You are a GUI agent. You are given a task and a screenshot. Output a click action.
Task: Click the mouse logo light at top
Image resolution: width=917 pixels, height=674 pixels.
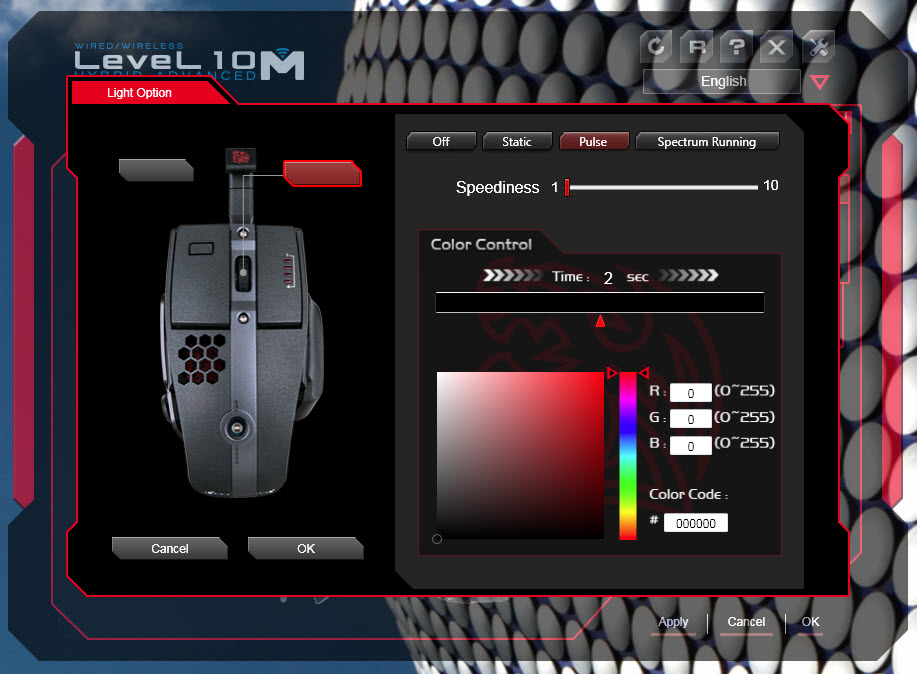241,157
